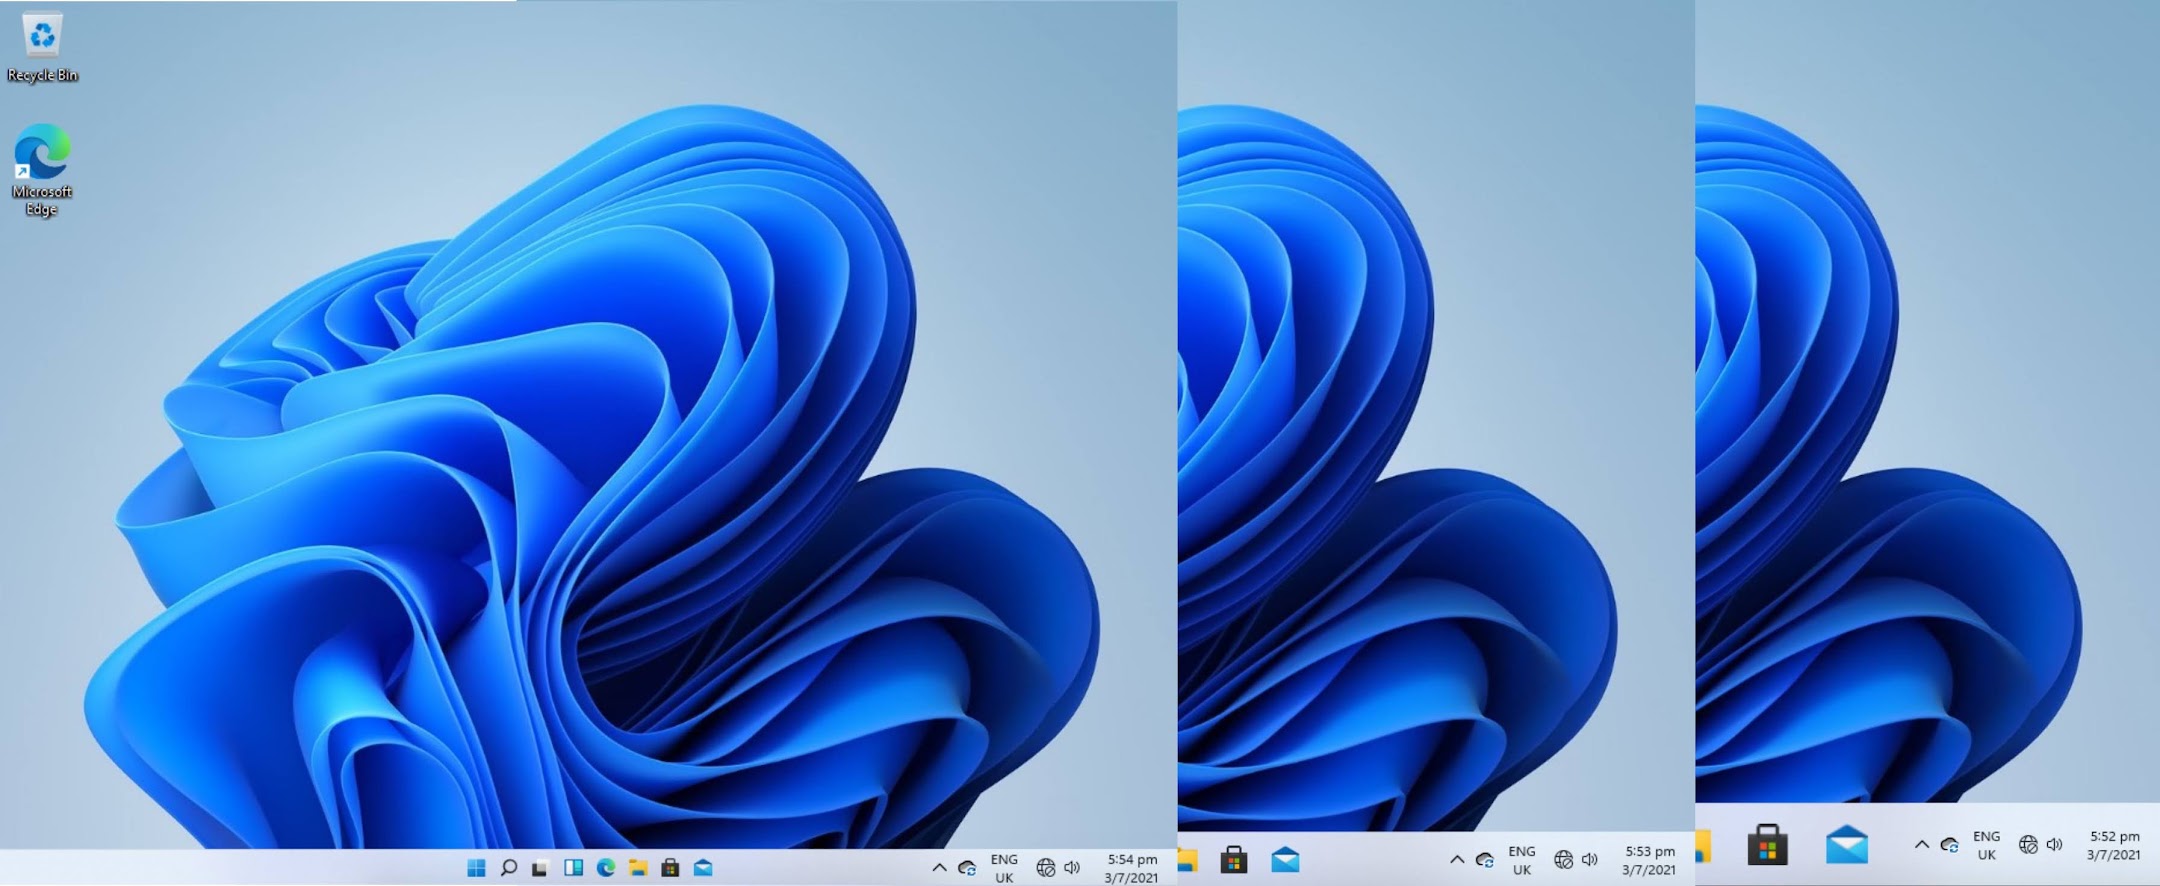This screenshot has height=886, width=2160.
Task: Switch input language ENG UK on the 5:53 pm taskbar
Action: tap(1522, 860)
